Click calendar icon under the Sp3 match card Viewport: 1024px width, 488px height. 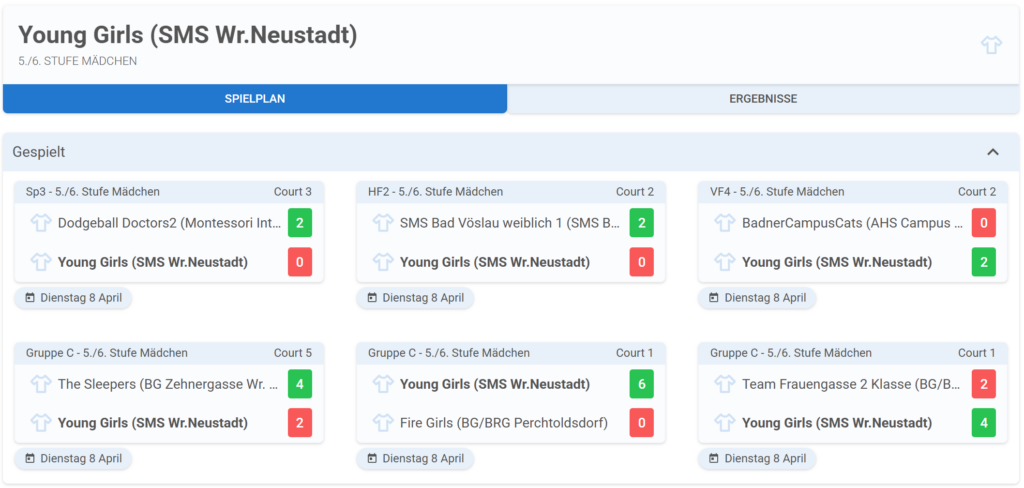[29, 298]
